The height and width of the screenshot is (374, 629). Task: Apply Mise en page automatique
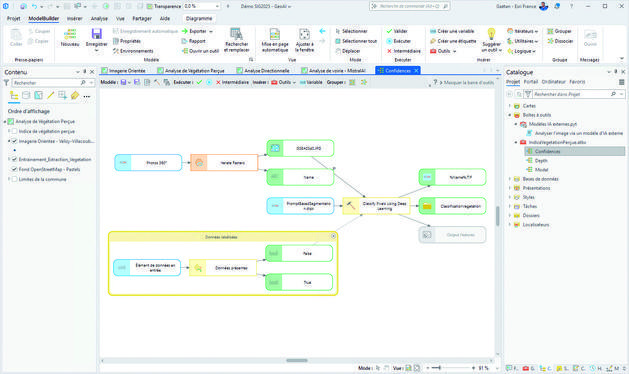click(x=275, y=40)
